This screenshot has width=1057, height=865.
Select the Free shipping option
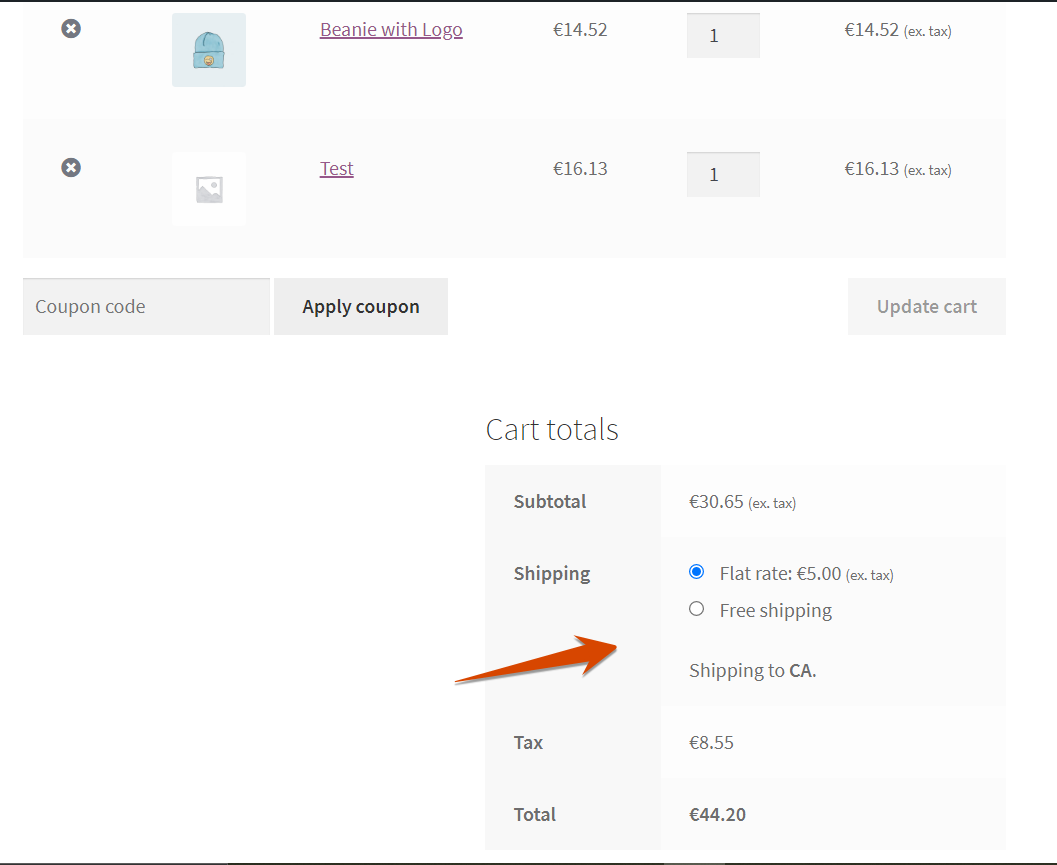pos(696,608)
